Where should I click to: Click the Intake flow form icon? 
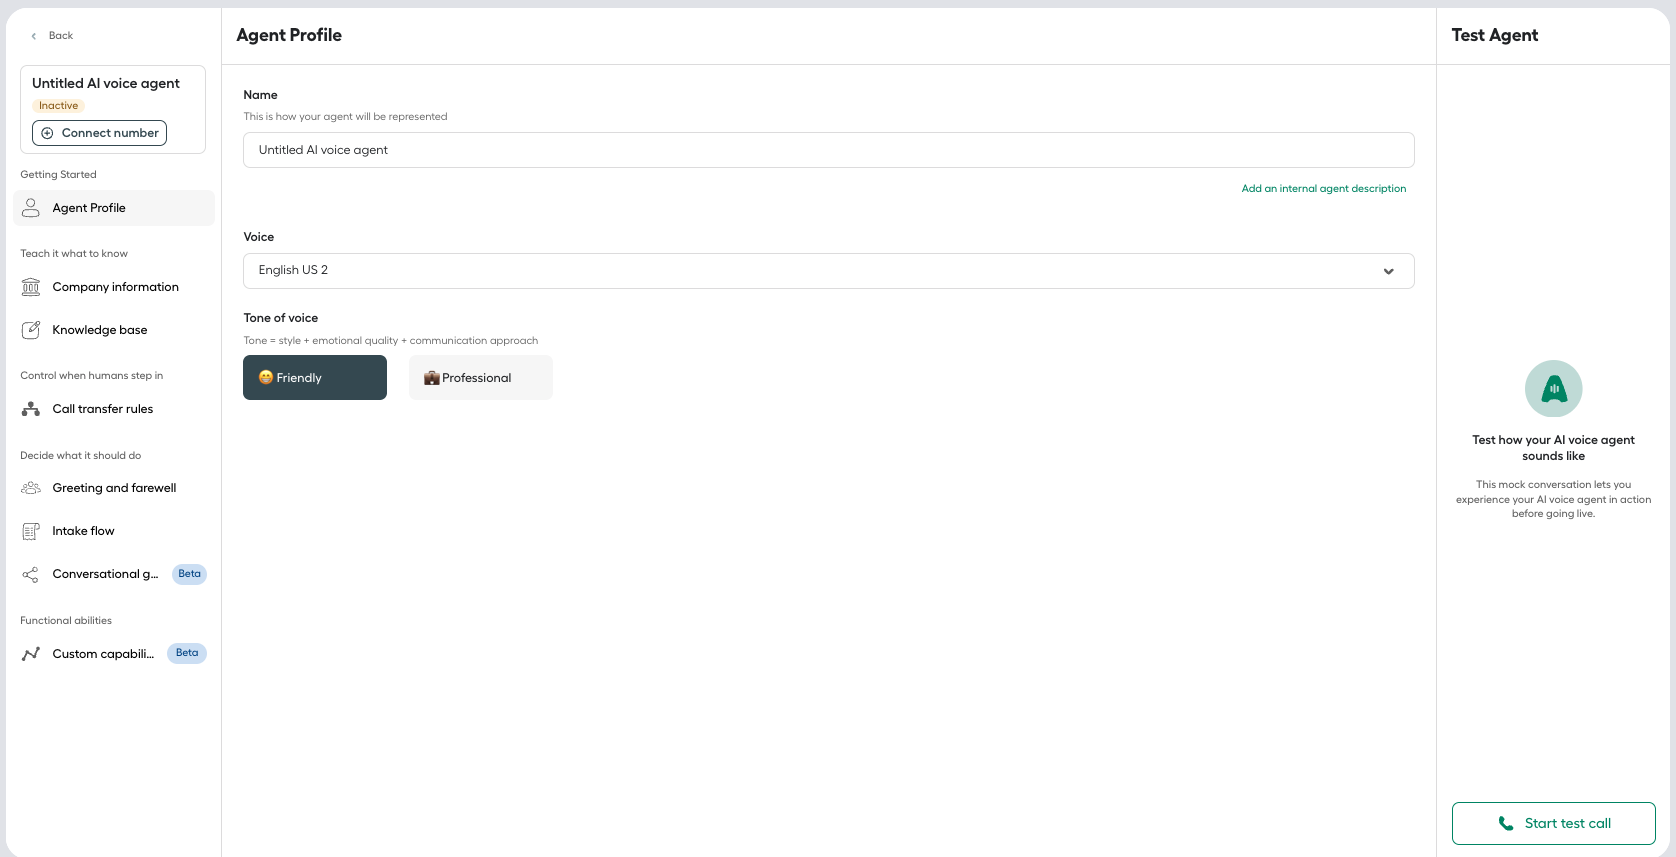tap(31, 531)
